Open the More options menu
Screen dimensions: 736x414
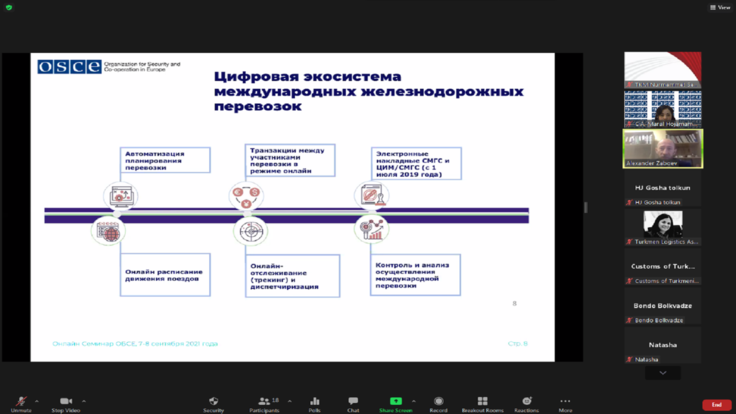coord(566,401)
